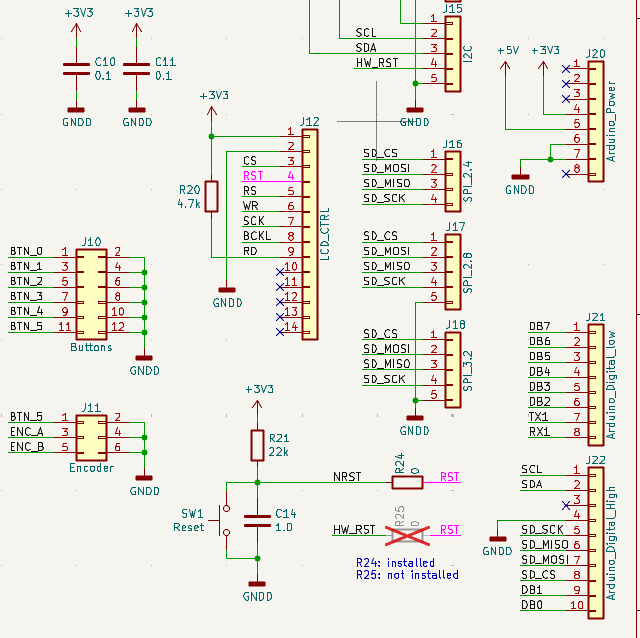Select capacitor C14 near Reset switch
Screen dimensions: 640x638
258,520
